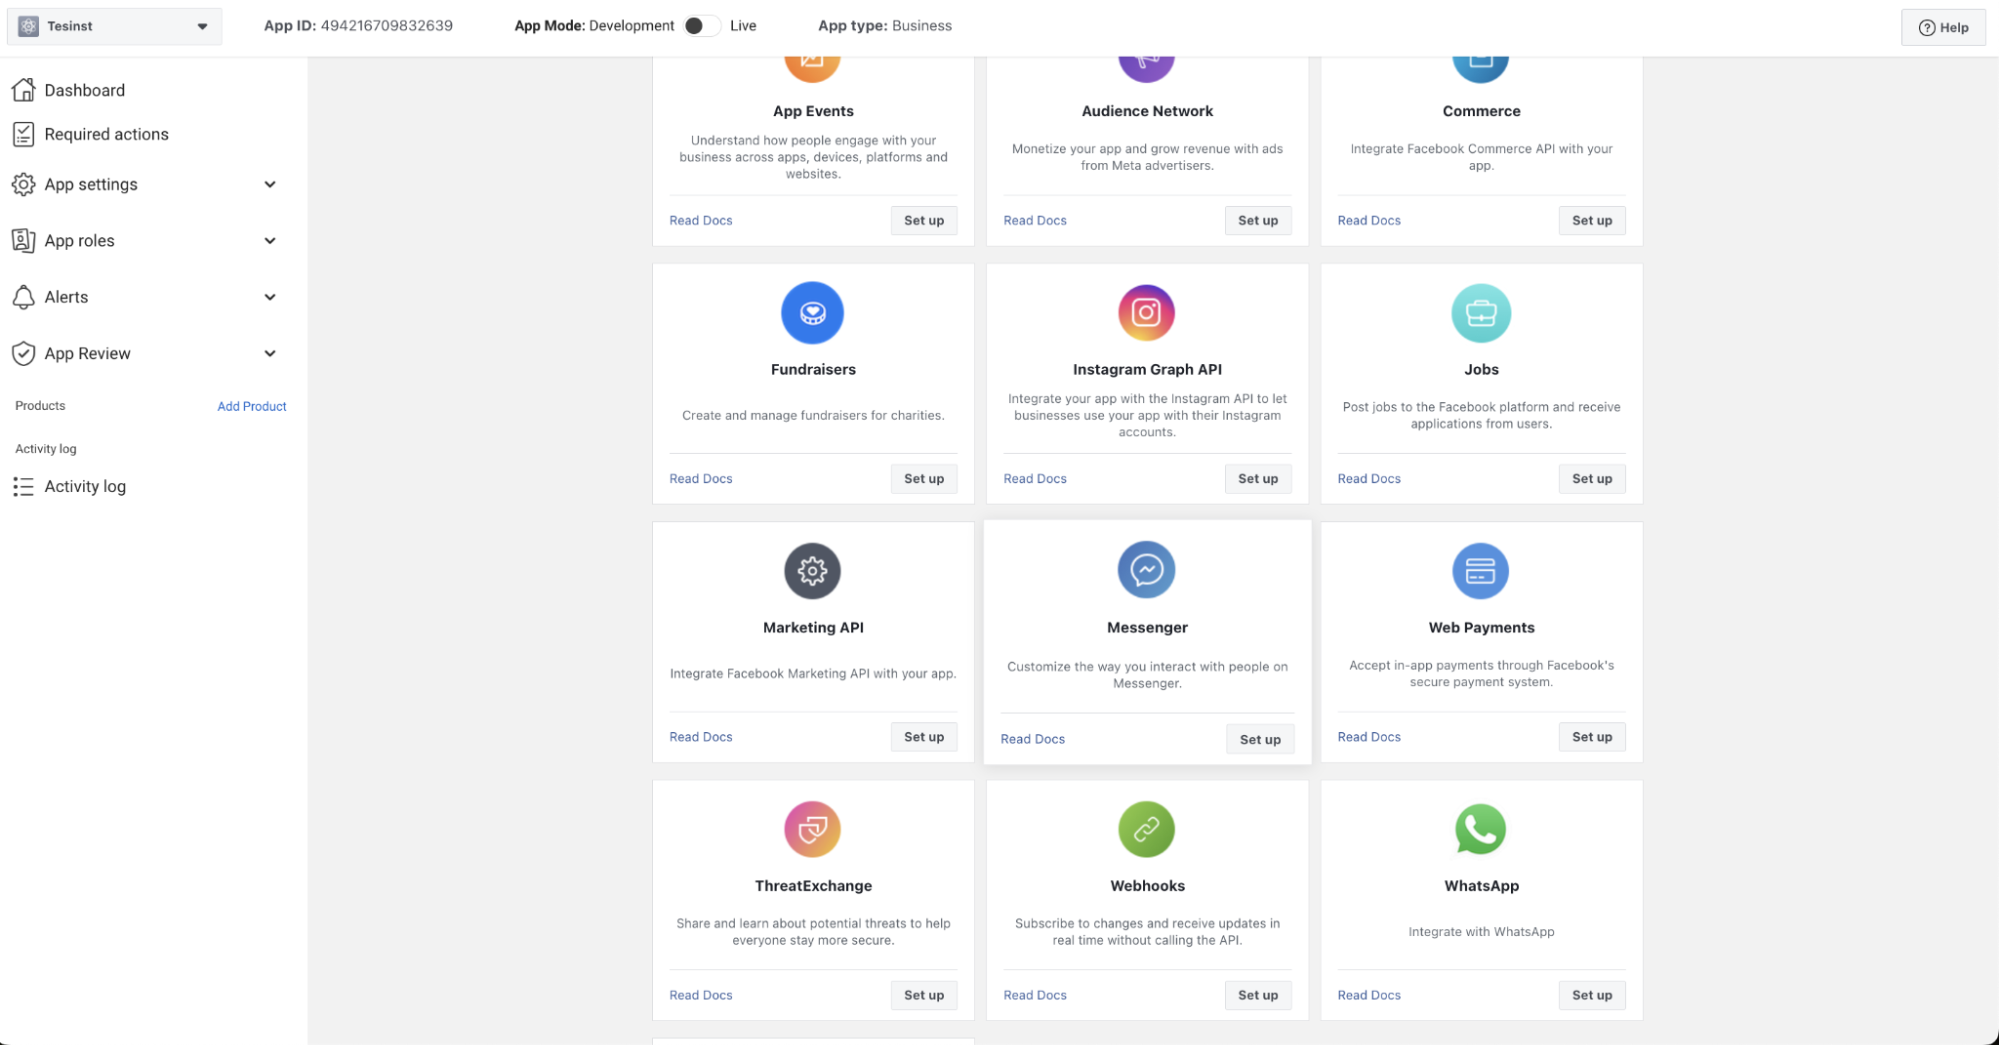Click the Add Product link
Viewport: 1999px width, 1046px height.
click(x=252, y=406)
